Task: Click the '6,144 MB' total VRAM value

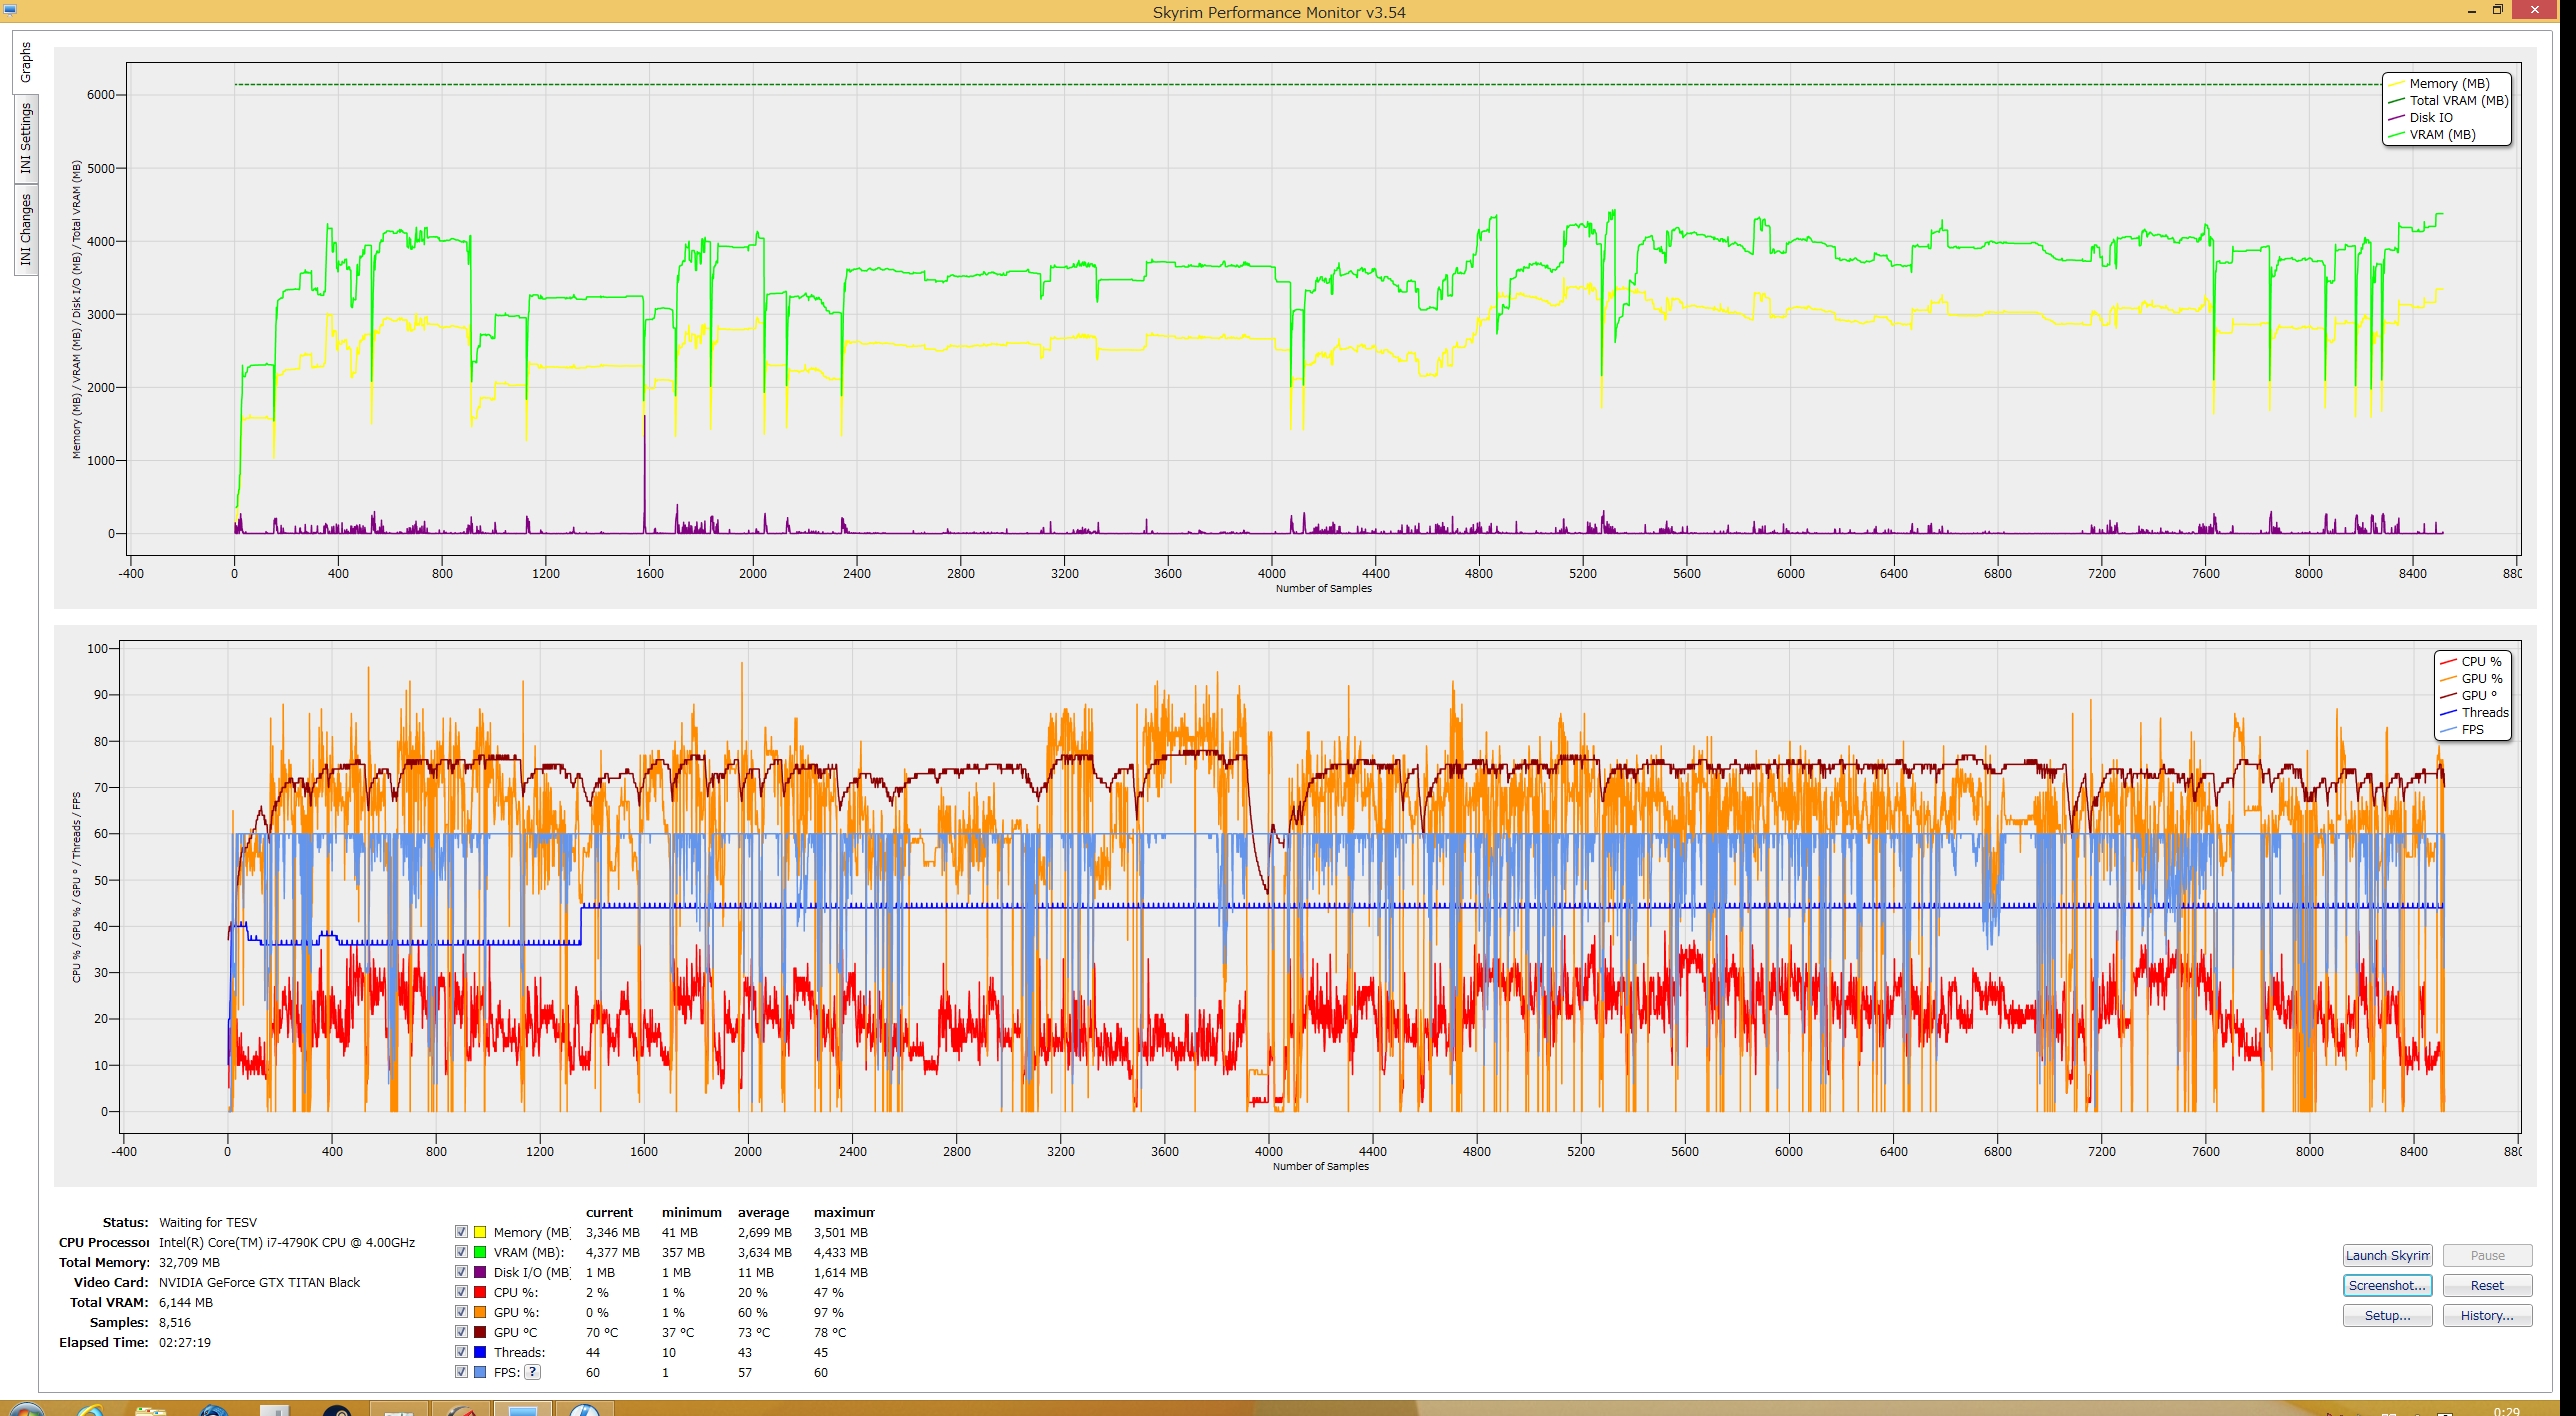Action: tap(186, 1302)
